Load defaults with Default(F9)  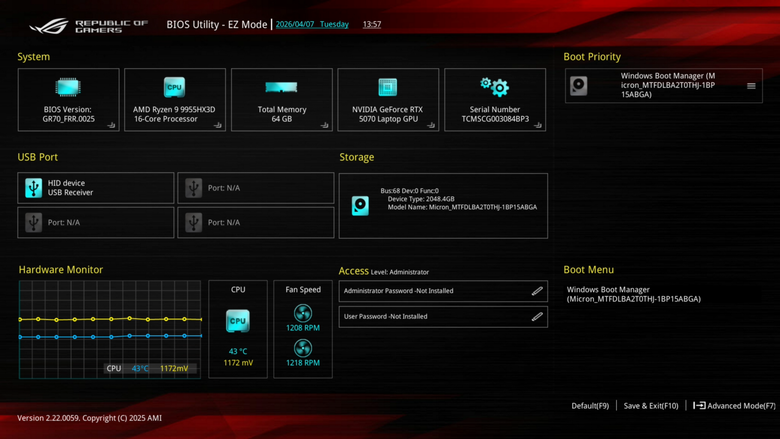(590, 406)
